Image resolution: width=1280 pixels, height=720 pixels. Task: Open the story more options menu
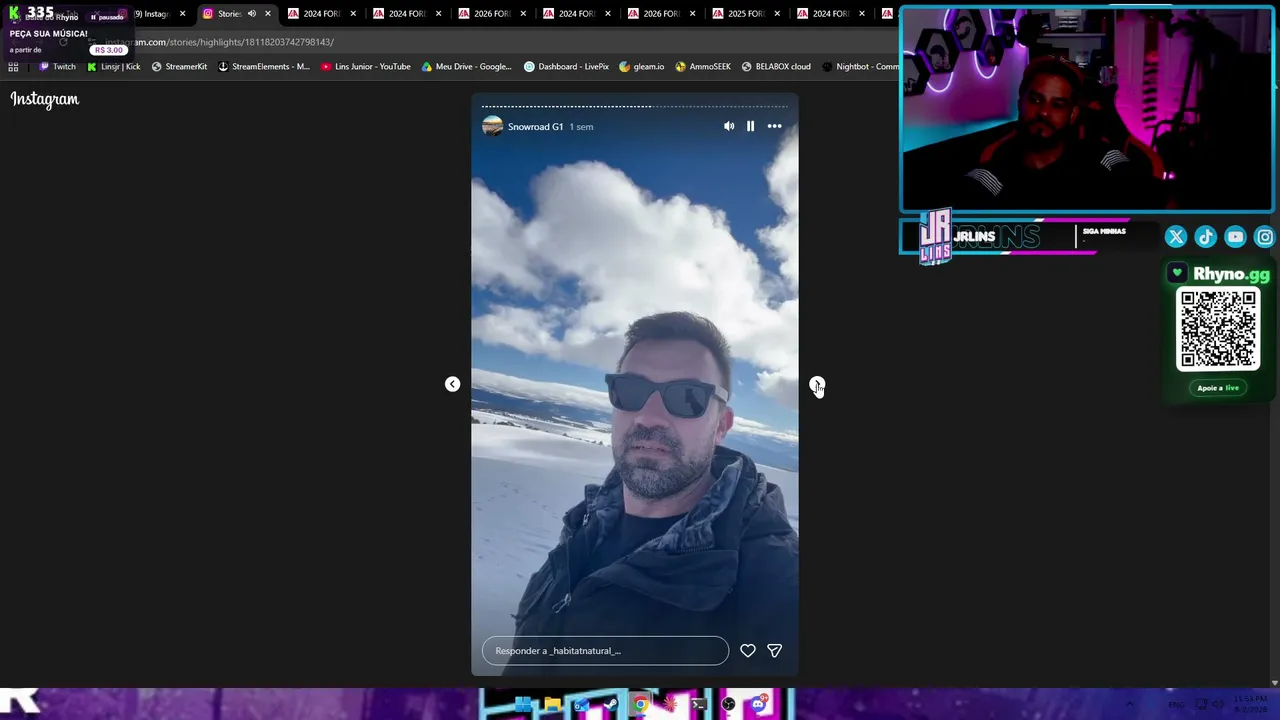click(x=774, y=126)
